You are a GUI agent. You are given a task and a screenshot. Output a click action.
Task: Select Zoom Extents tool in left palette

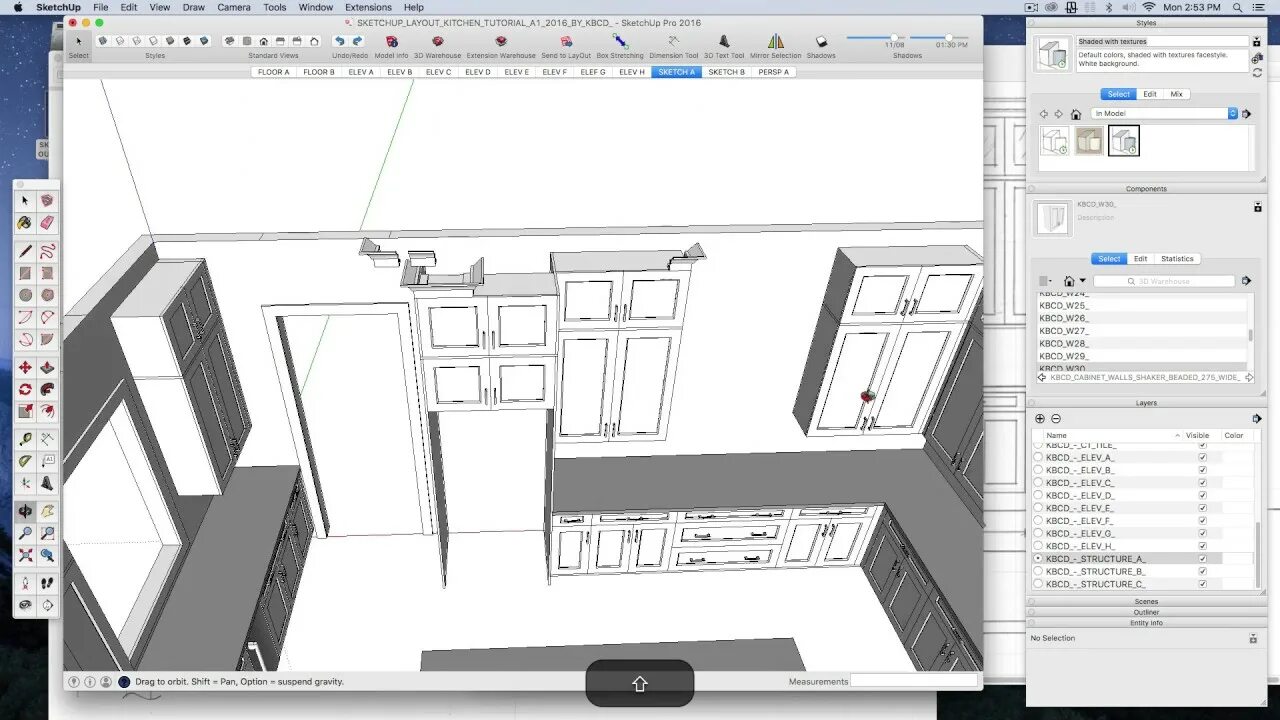tap(25, 555)
